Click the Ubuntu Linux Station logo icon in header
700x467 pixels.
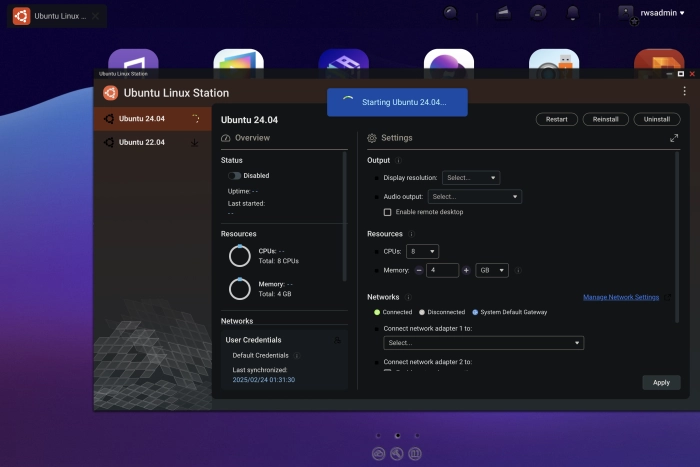tap(110, 93)
